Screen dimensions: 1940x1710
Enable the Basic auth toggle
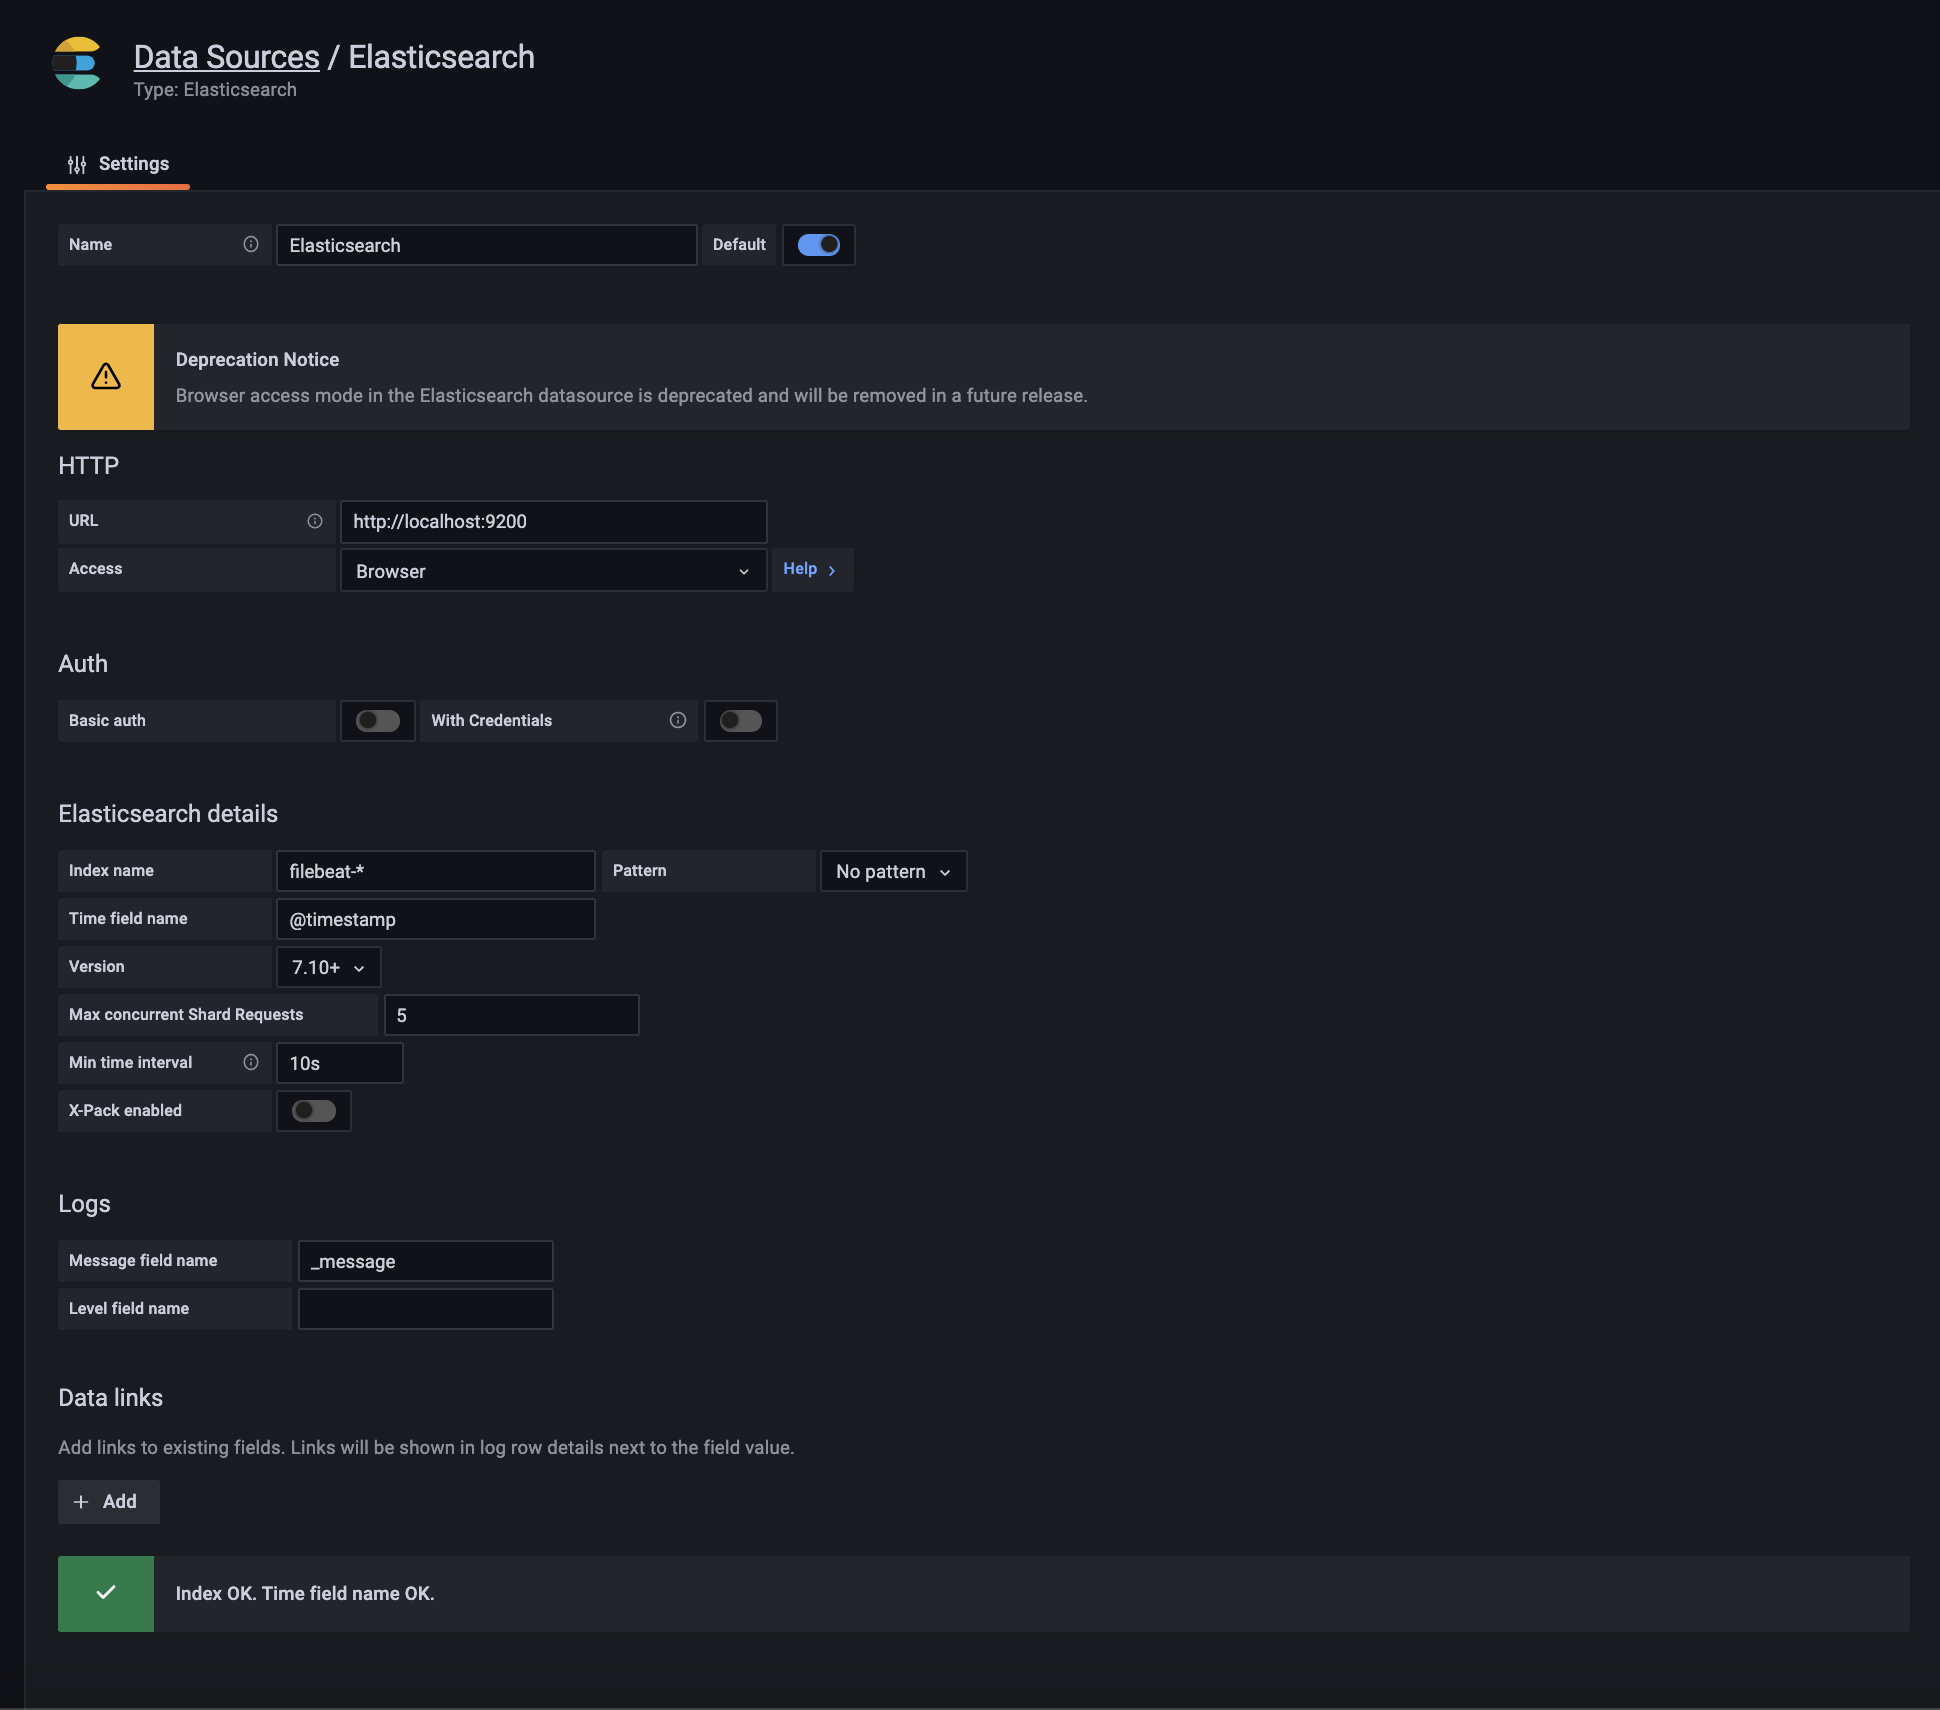click(x=378, y=721)
